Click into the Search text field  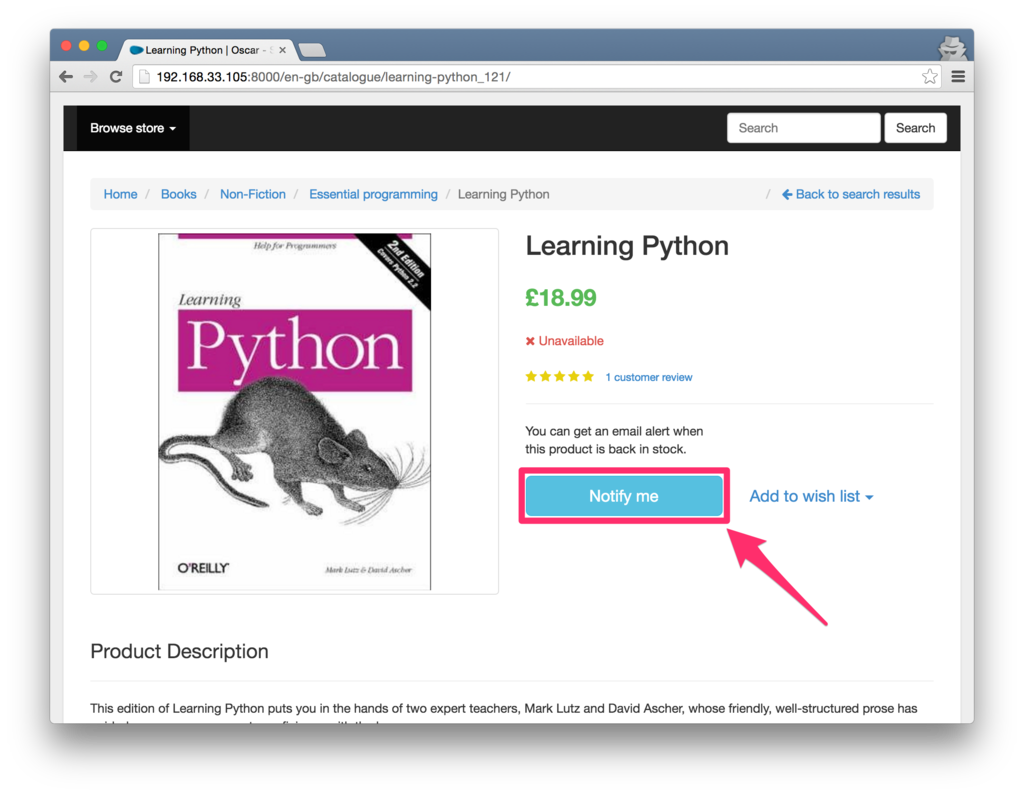point(803,128)
